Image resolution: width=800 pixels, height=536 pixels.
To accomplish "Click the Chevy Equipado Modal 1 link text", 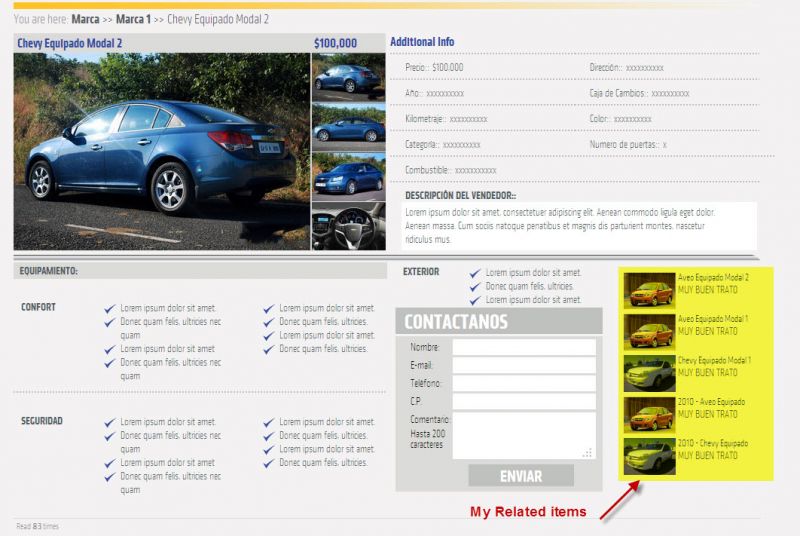I will coord(714,360).
